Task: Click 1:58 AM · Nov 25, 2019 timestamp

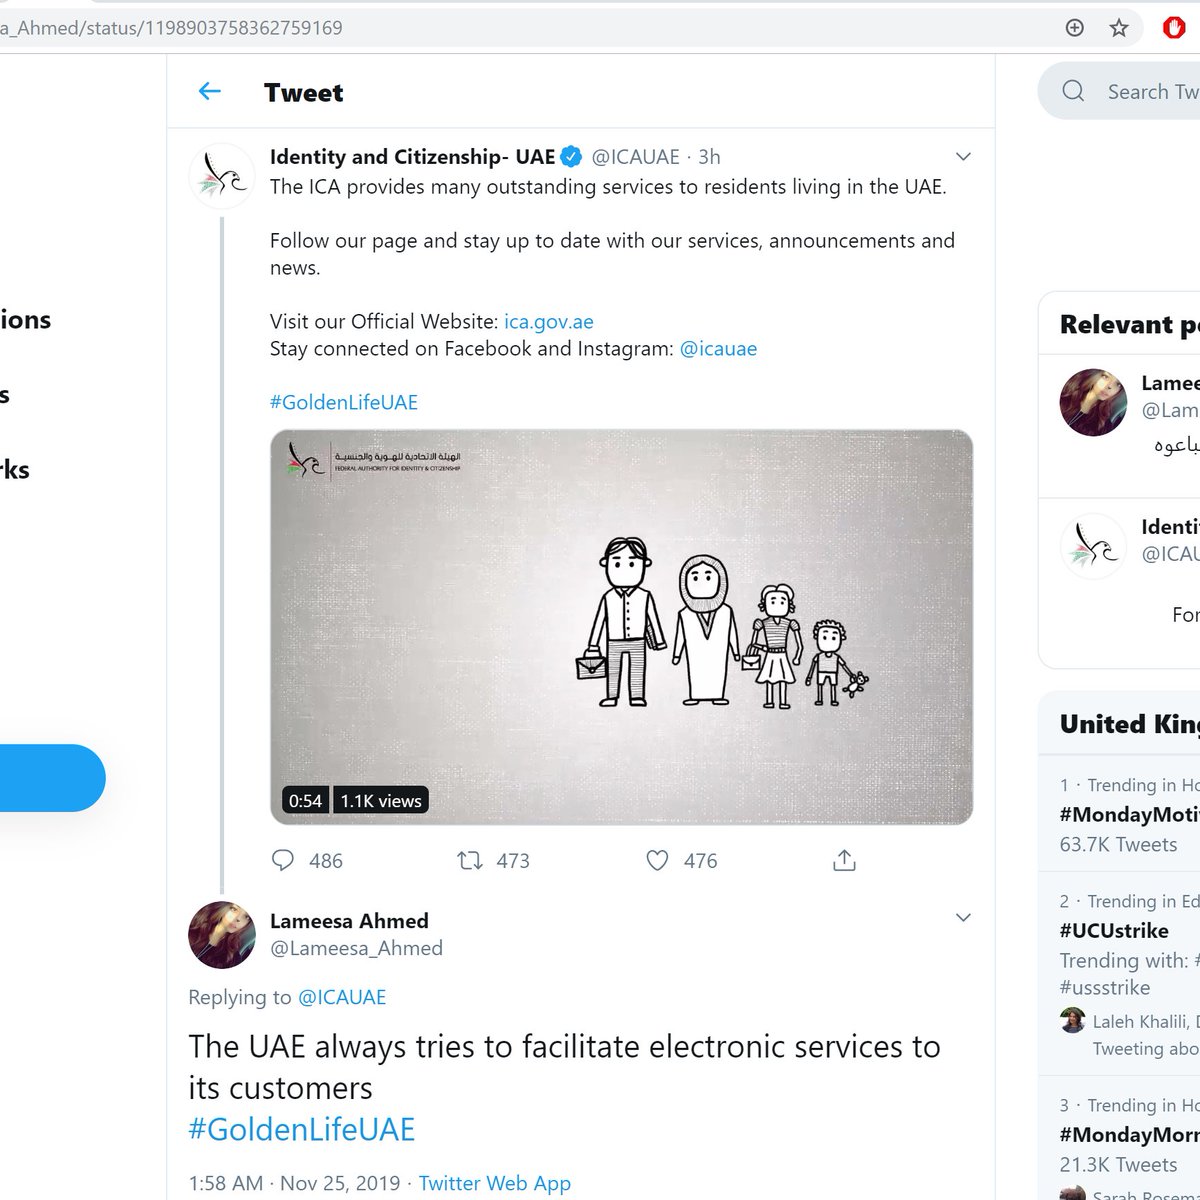Action: coord(294,1183)
